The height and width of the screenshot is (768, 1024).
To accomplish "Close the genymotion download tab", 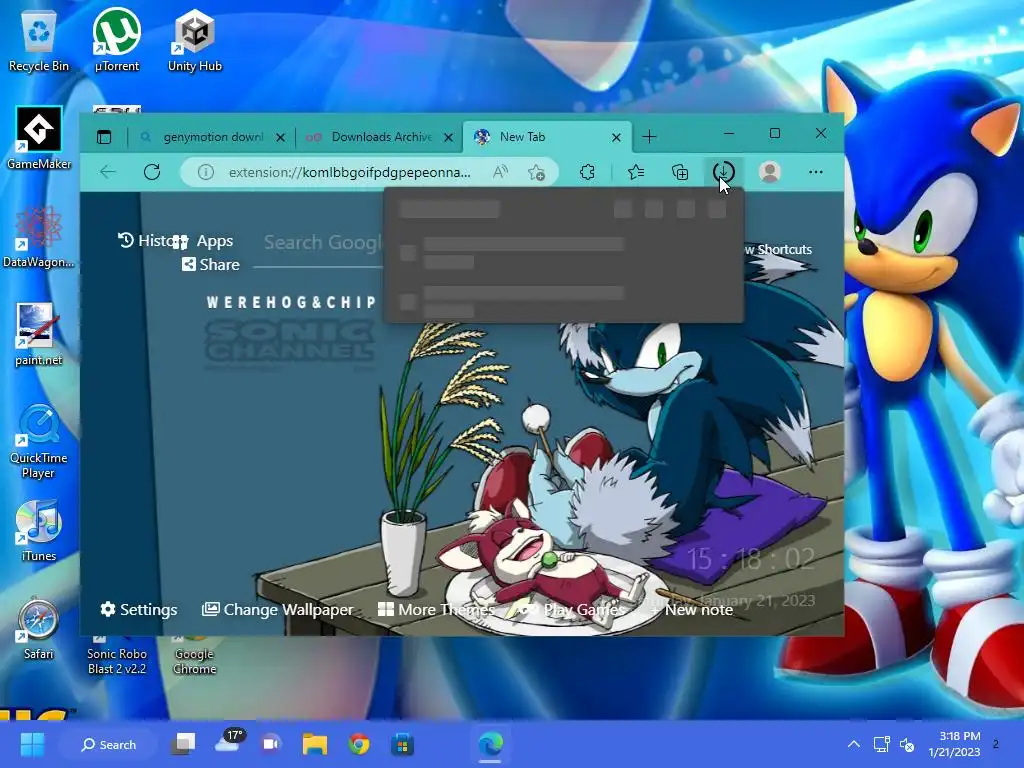I will (x=280, y=137).
